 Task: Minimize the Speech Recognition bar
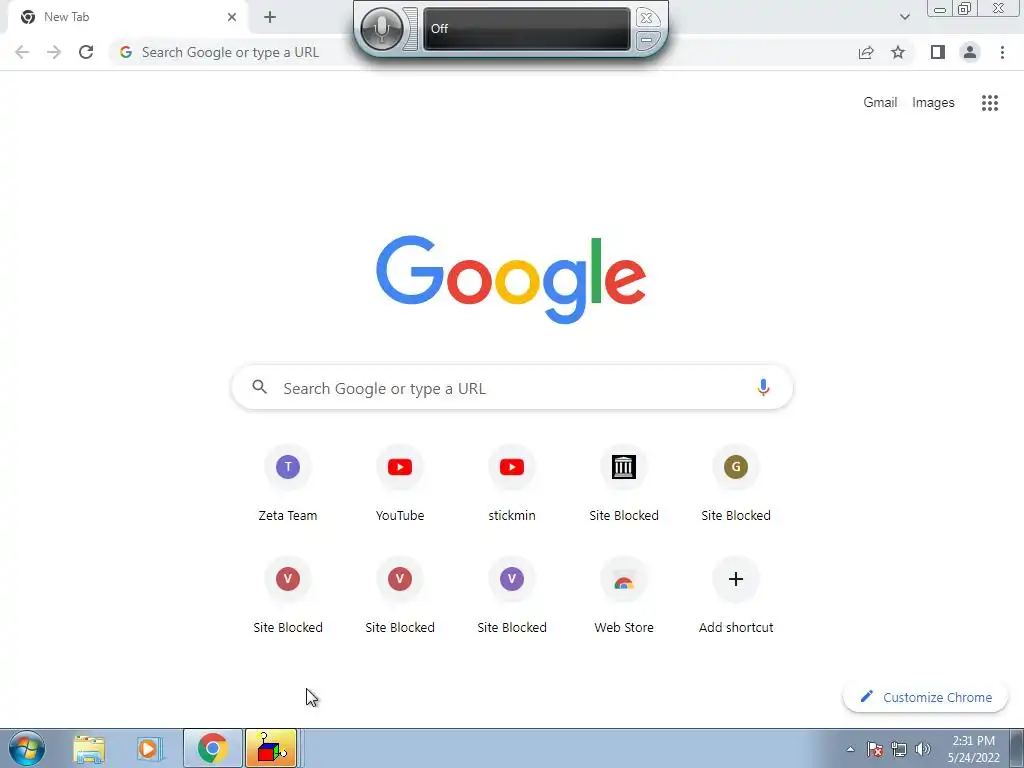[646, 40]
